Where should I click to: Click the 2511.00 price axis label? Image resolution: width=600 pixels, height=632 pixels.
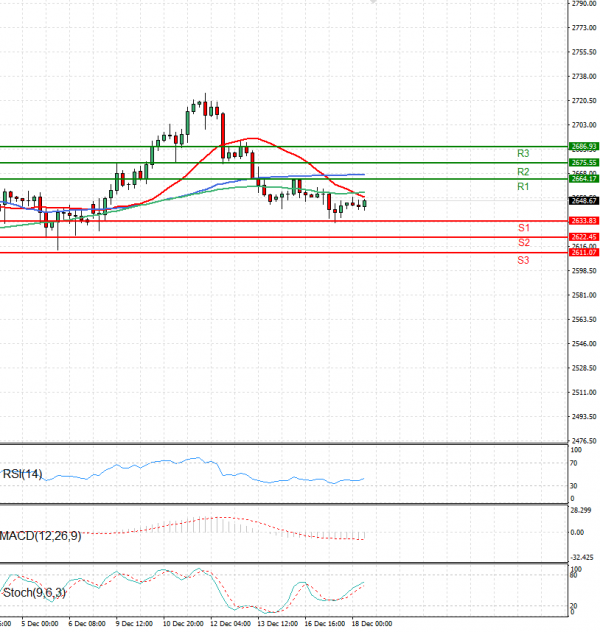pyautogui.click(x=584, y=392)
